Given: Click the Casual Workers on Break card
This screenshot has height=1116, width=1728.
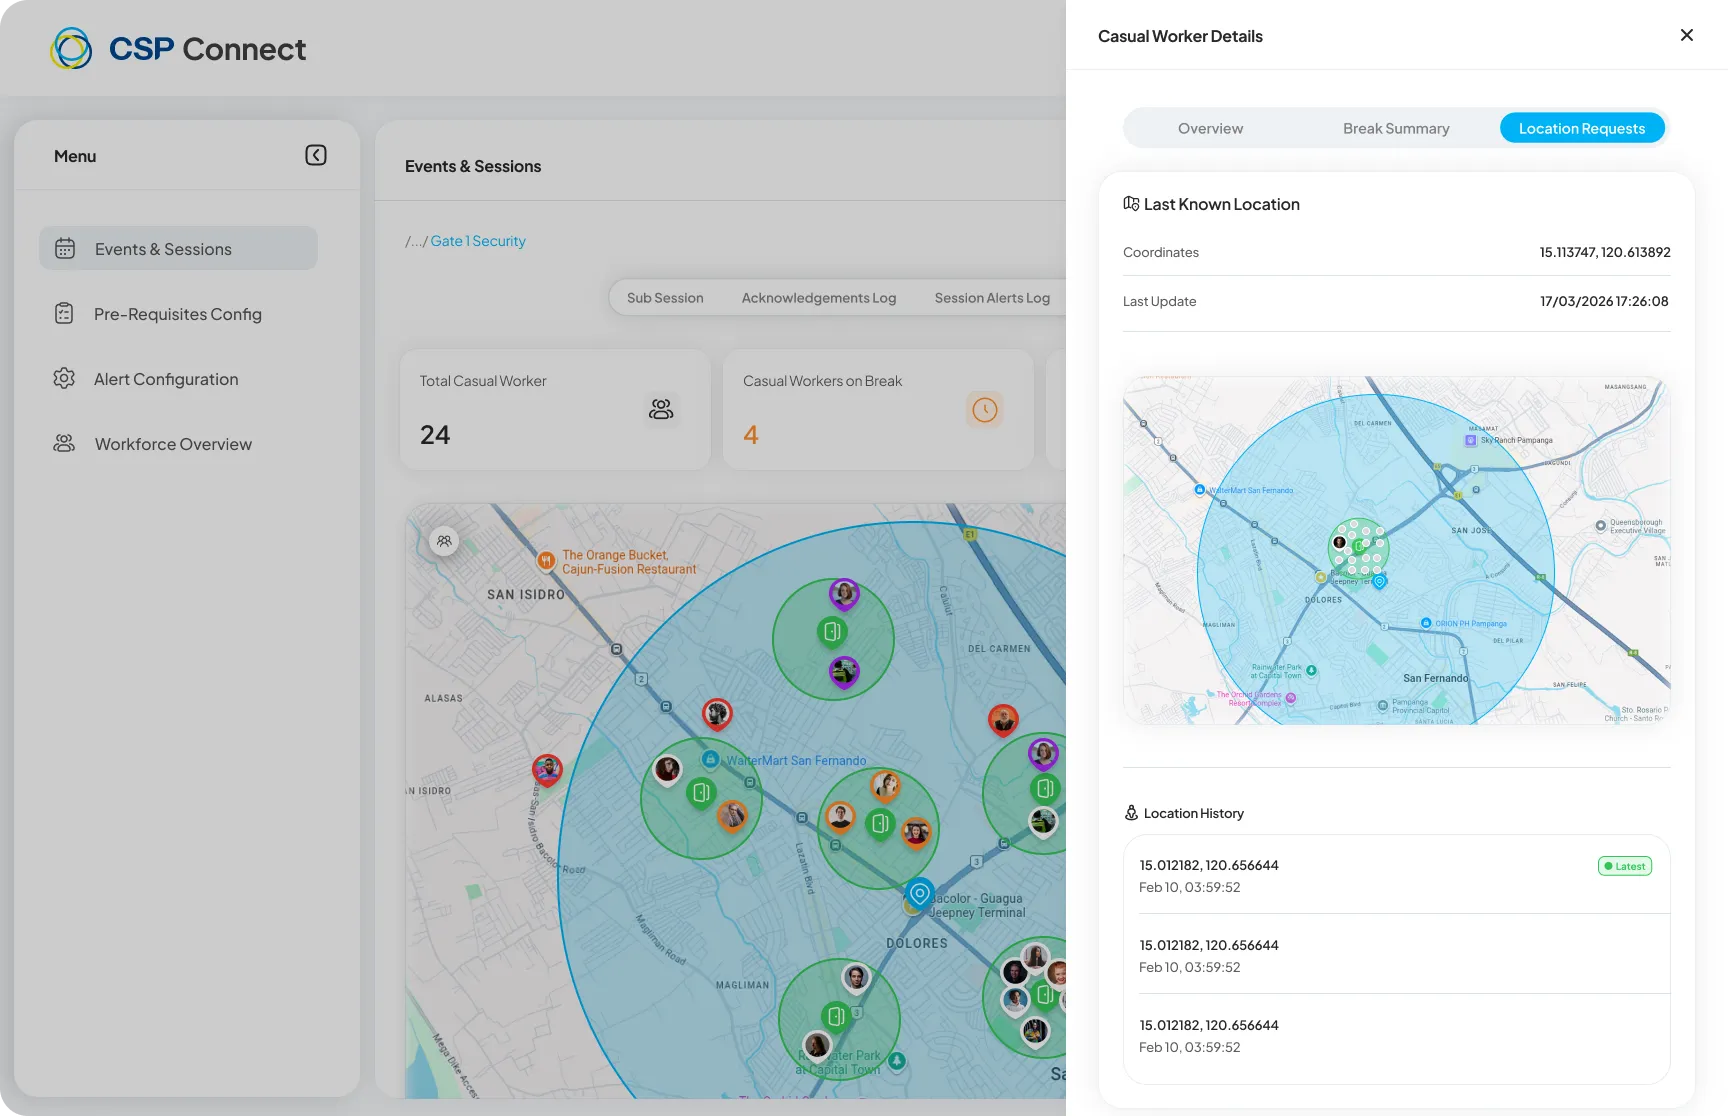Looking at the screenshot, I should 878,409.
